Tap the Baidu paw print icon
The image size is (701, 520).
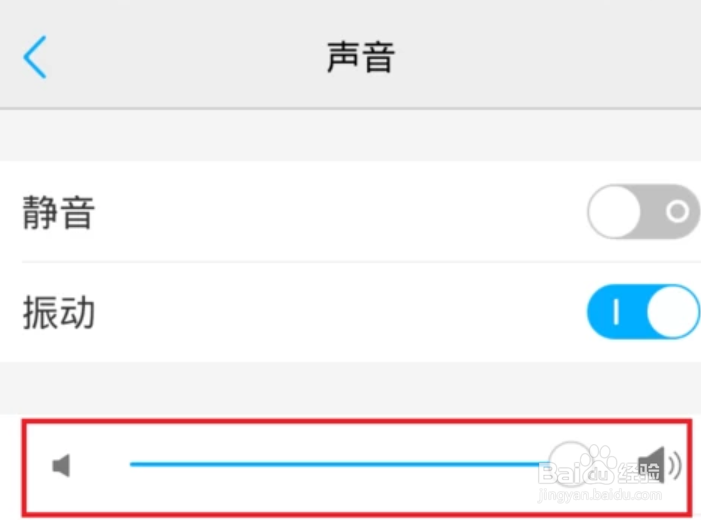[x=598, y=465]
